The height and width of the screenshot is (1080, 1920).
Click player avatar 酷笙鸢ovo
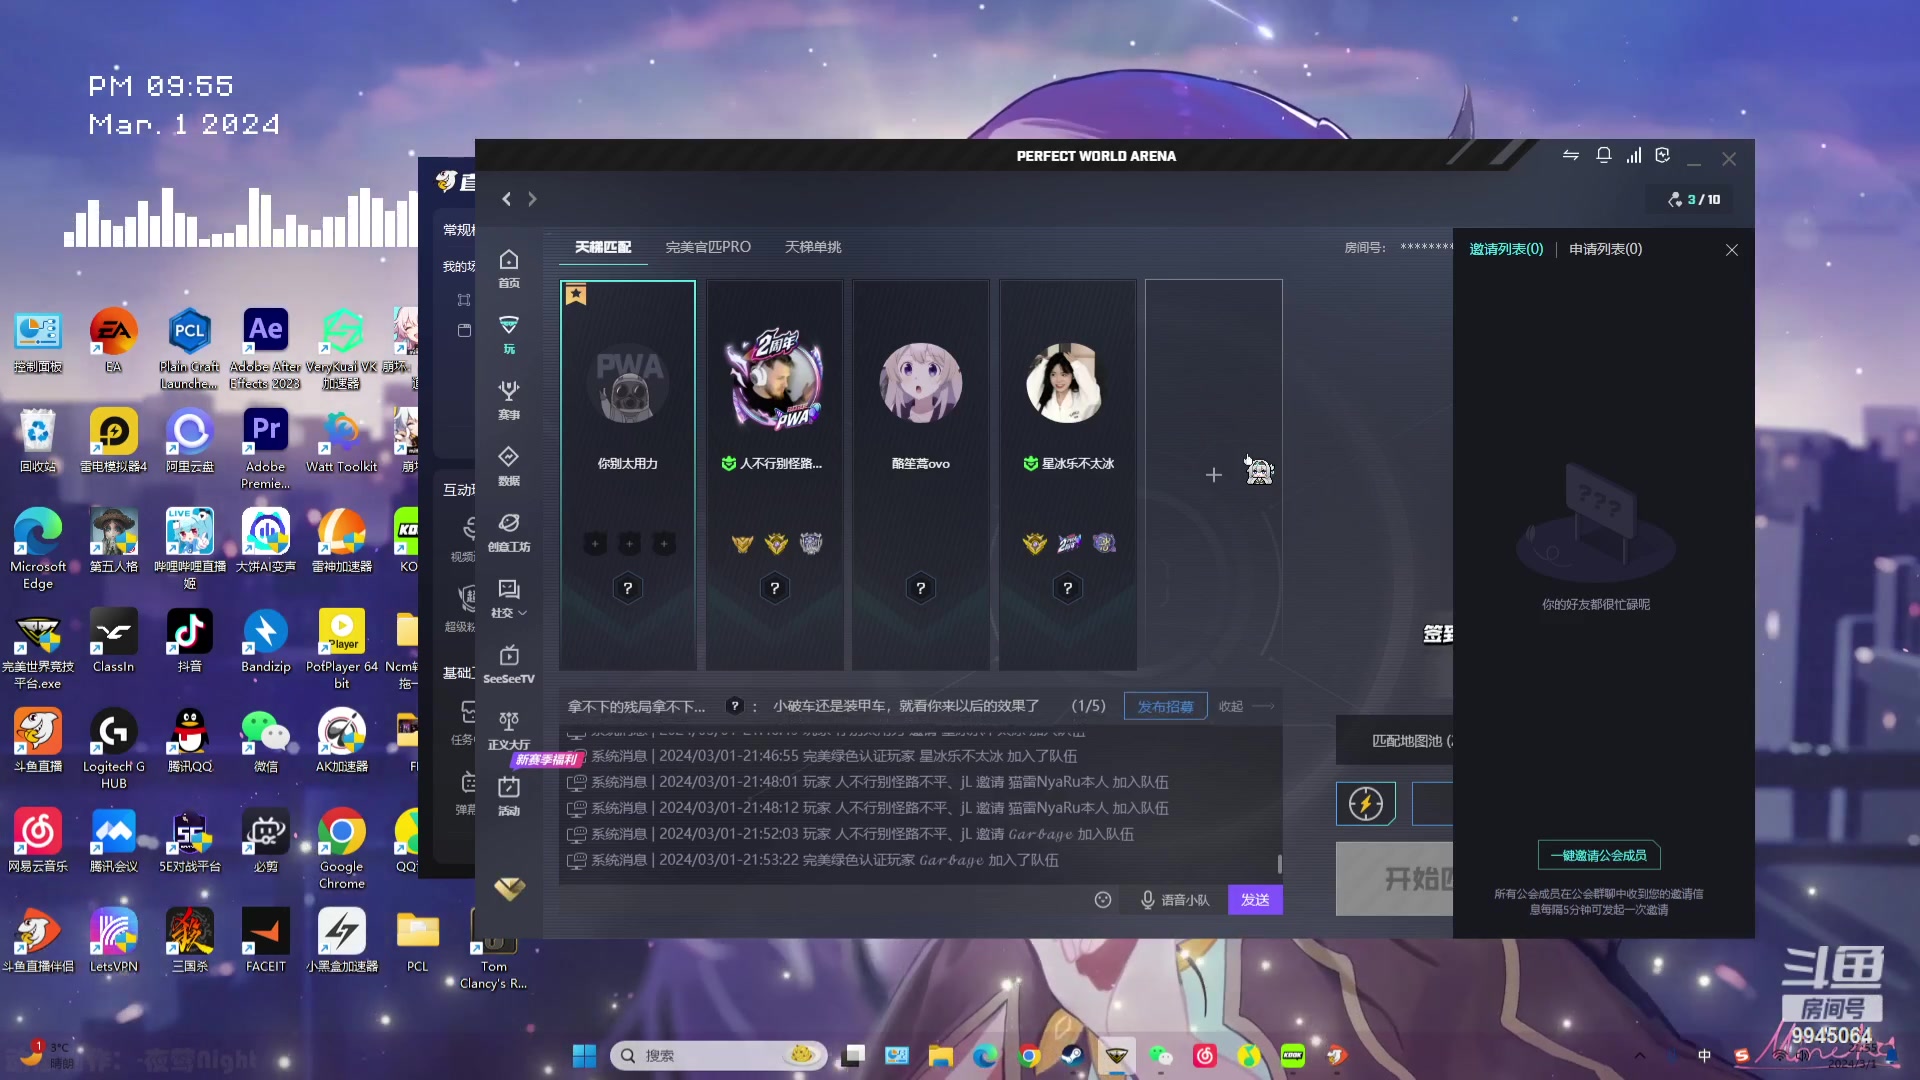pos(921,383)
